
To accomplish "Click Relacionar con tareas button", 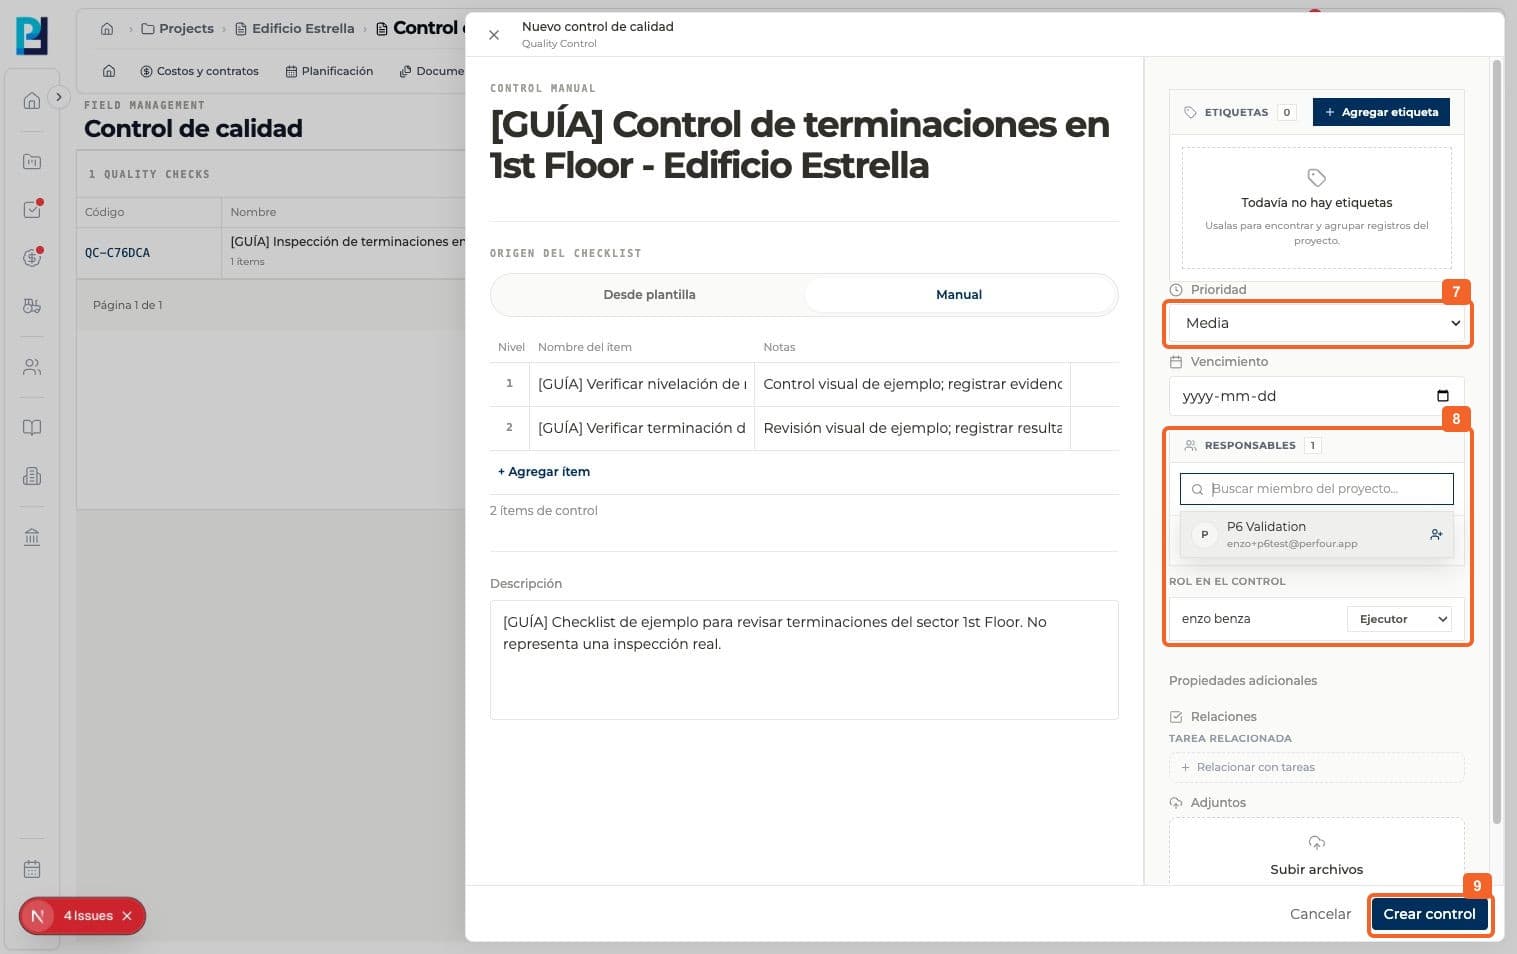I will coord(1316,767).
